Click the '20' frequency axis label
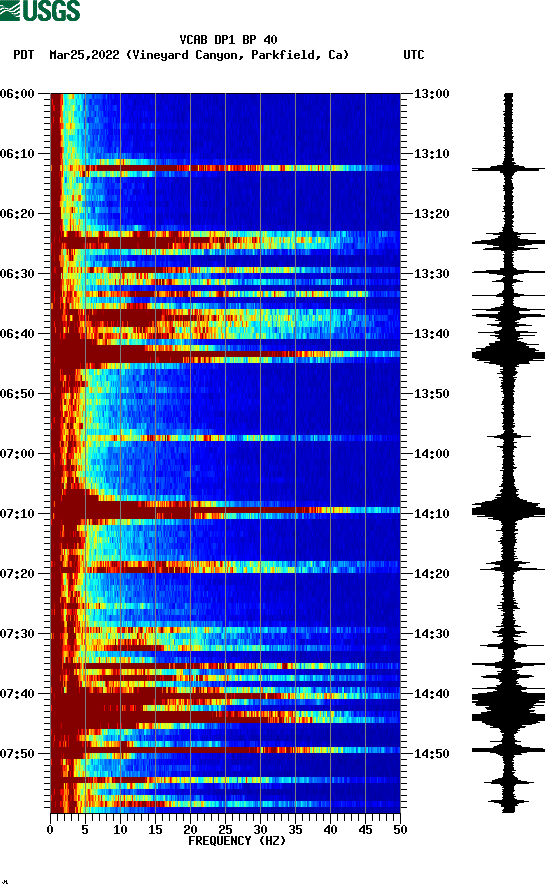The image size is (552, 893). (190, 830)
